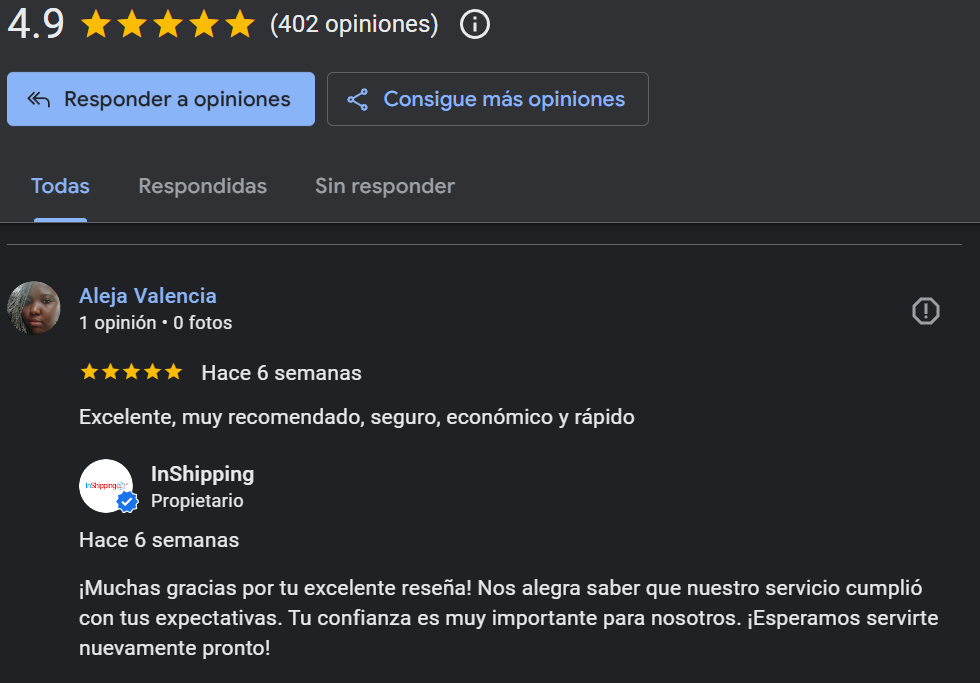Click the 402 opiniones count text

[354, 24]
